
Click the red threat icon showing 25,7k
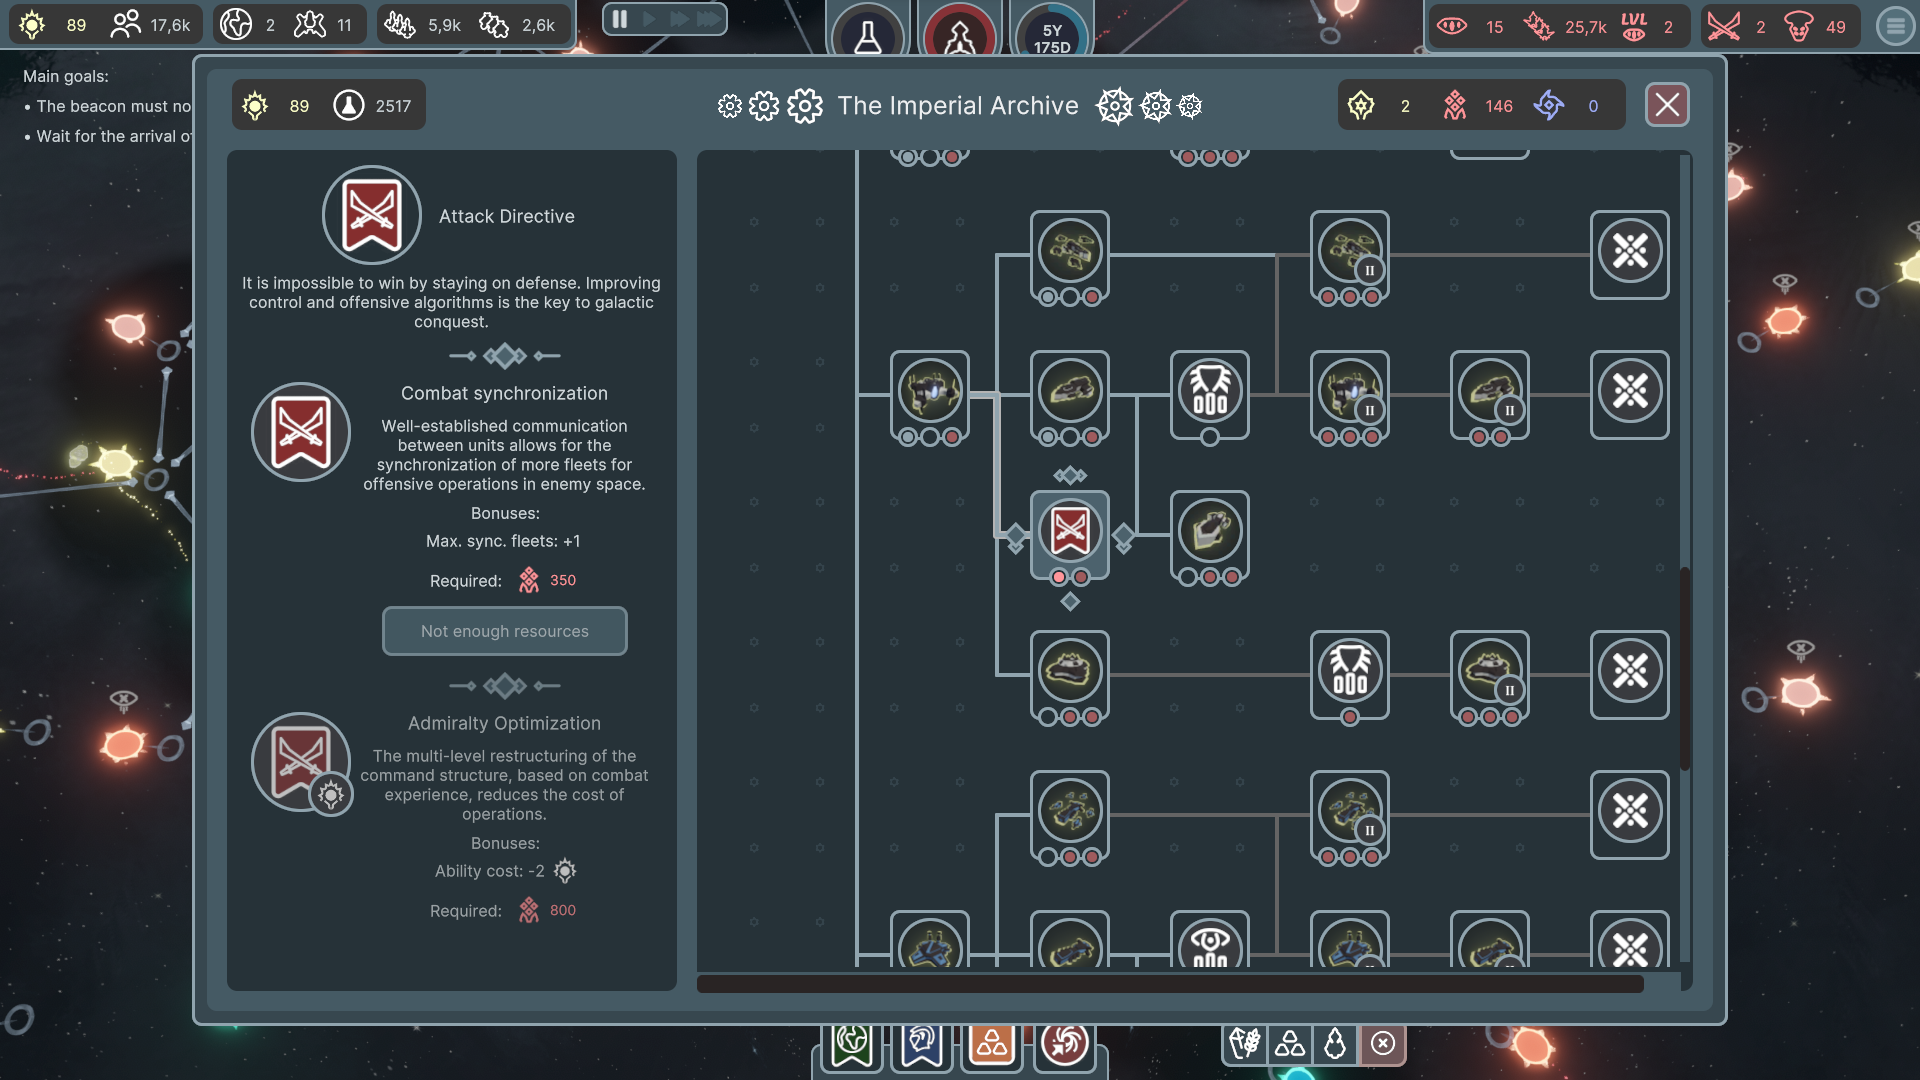coord(1538,26)
